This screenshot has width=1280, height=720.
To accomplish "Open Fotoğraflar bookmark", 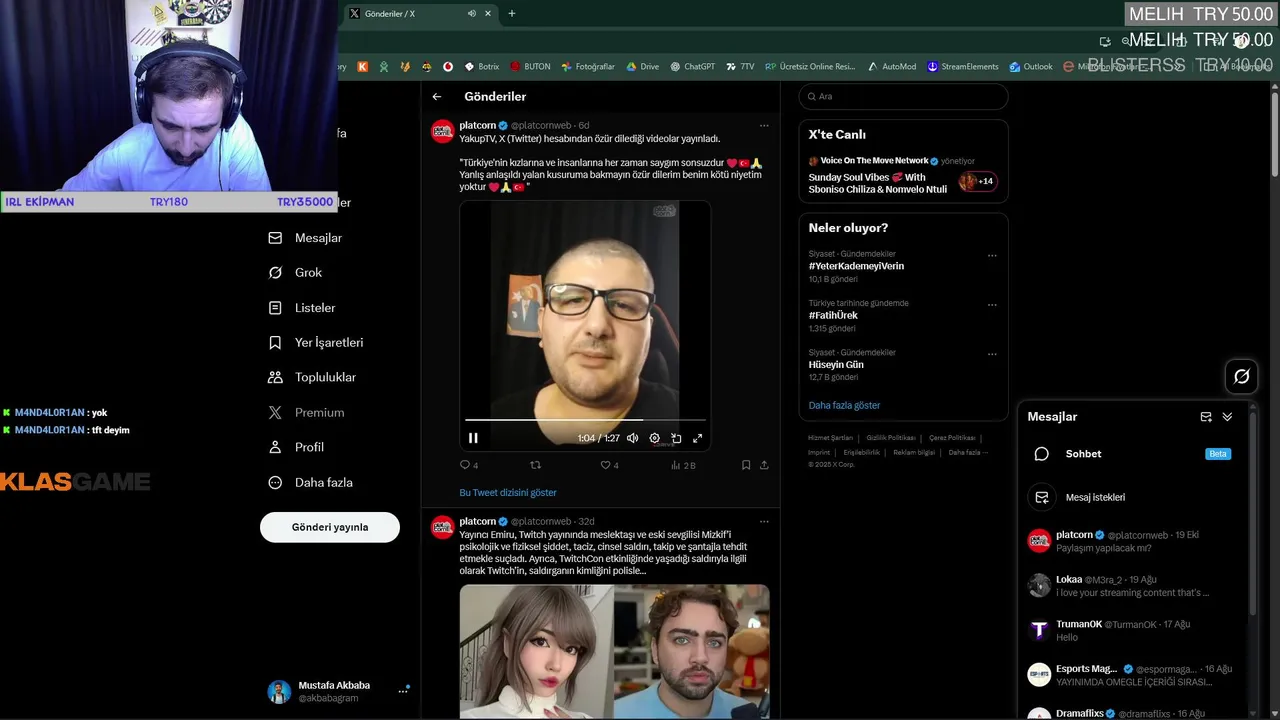I will point(588,66).
